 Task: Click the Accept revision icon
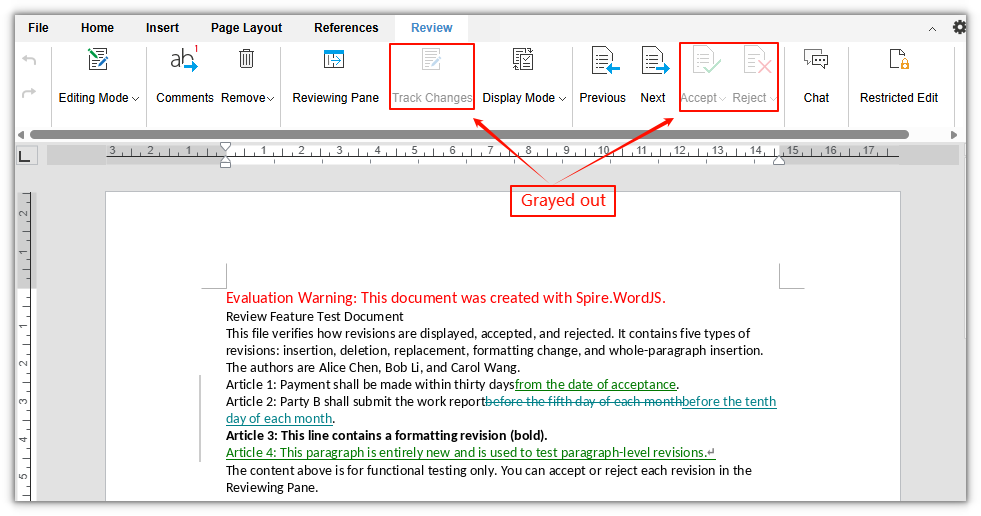706,61
